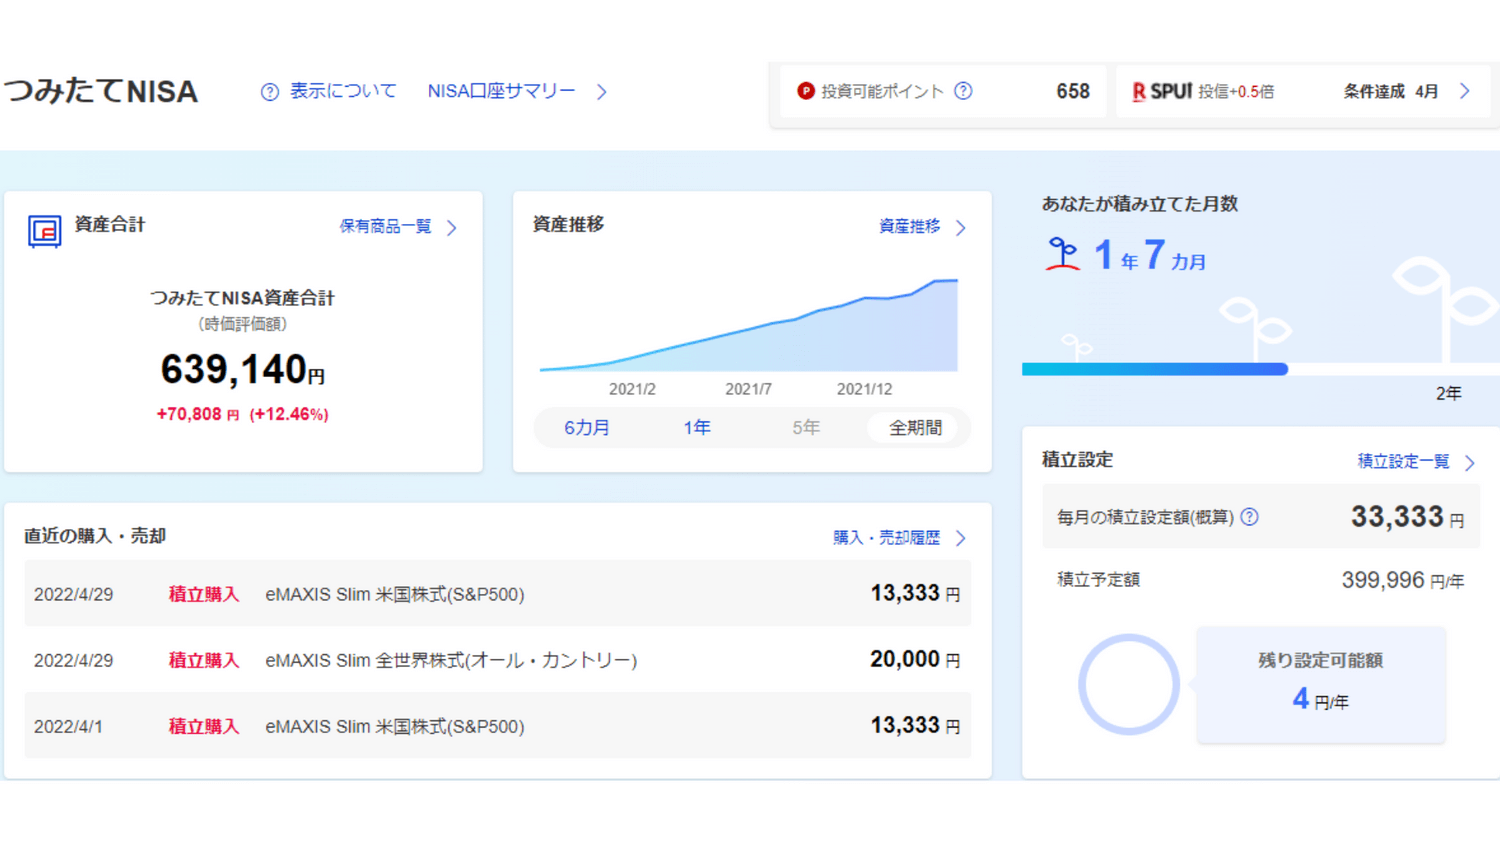Click the asset trend area chart
Screen dimensions: 1500x843
[x=749, y=325]
